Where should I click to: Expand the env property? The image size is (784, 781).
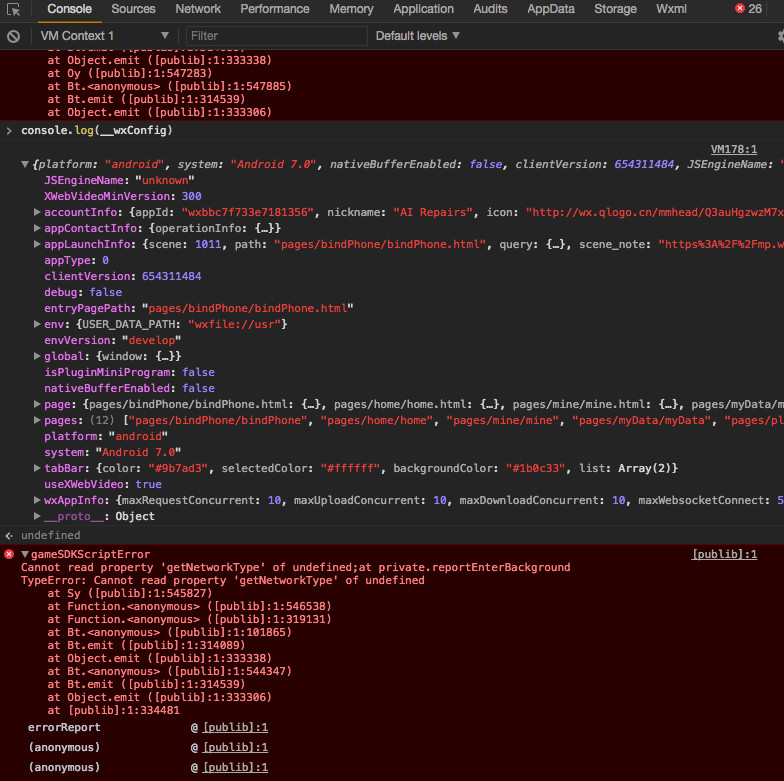pos(37,324)
